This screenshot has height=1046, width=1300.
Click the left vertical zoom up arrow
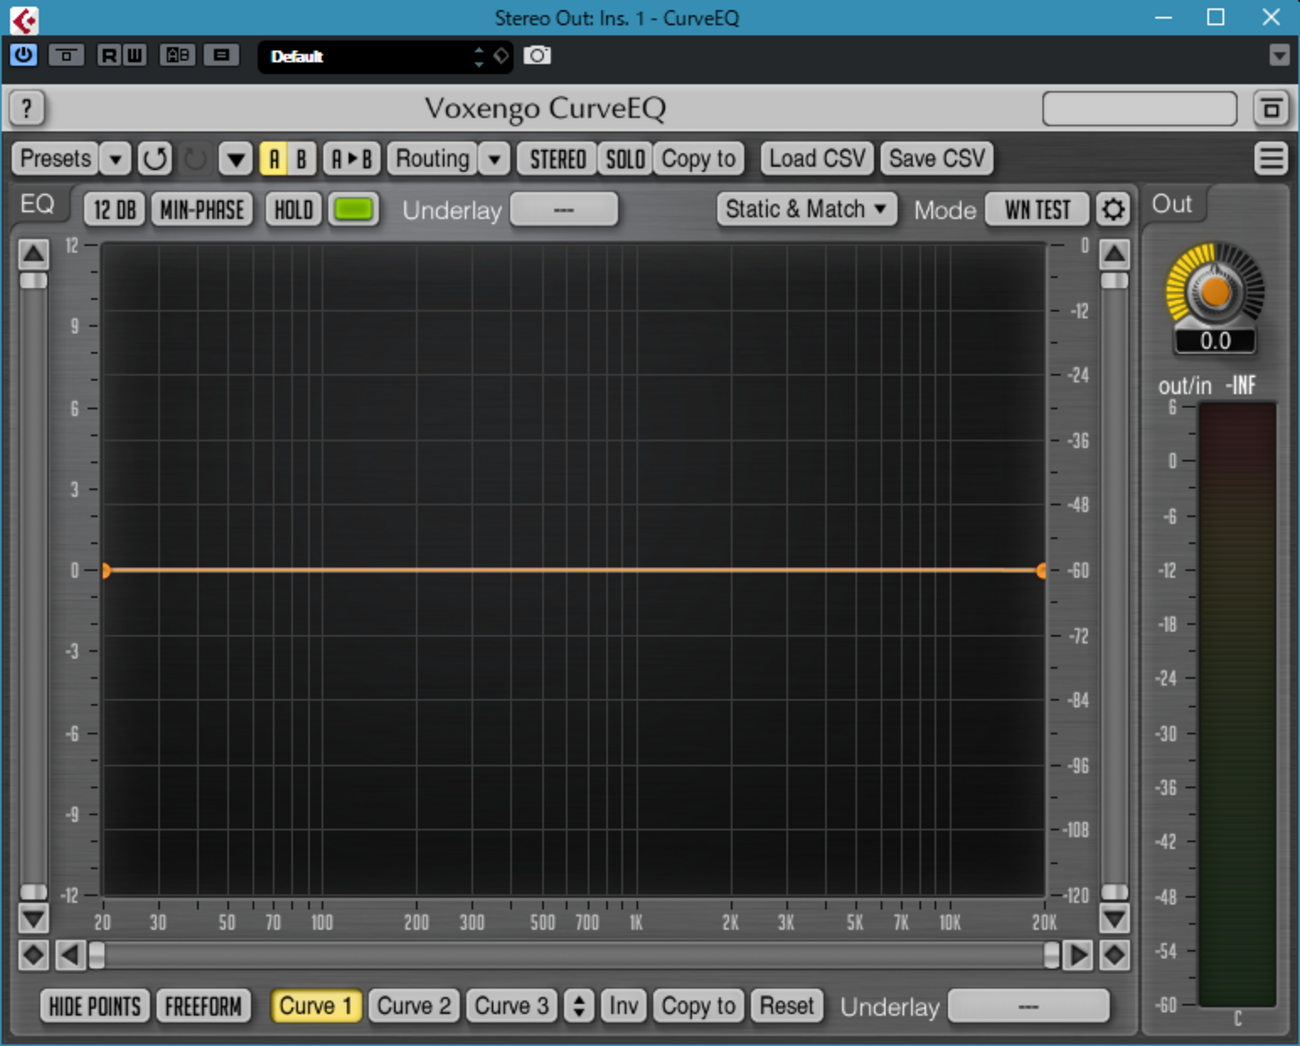33,254
